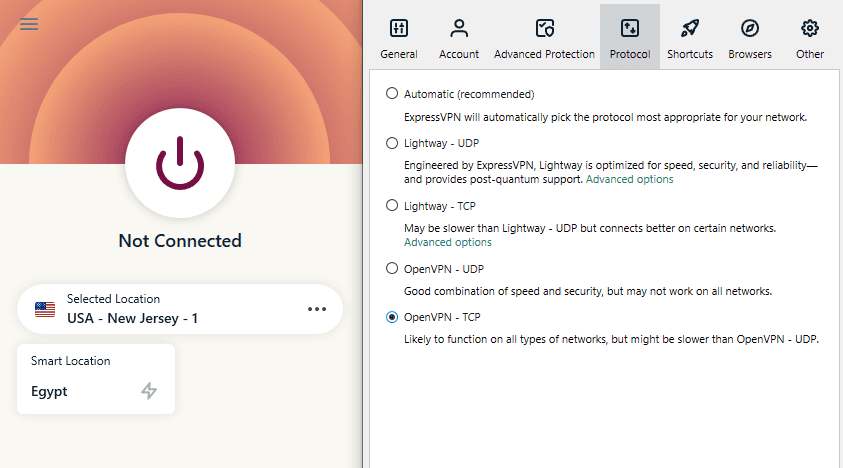Choose the Egypt Smart Location card
843x468 pixels.
[x=96, y=379]
